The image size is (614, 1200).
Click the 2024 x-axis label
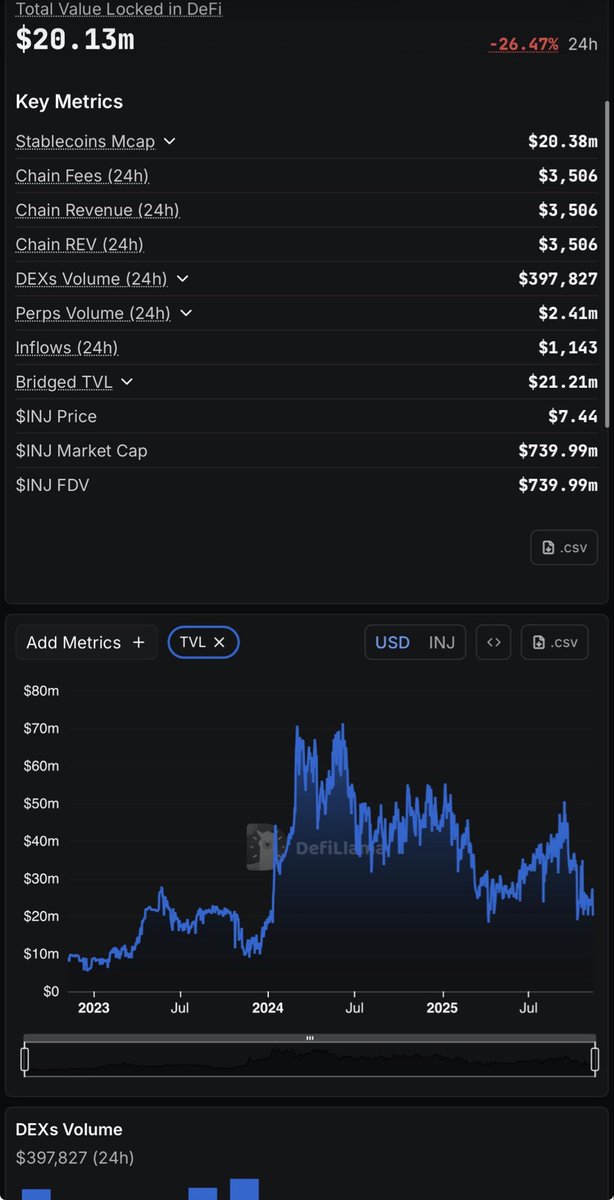267,1008
